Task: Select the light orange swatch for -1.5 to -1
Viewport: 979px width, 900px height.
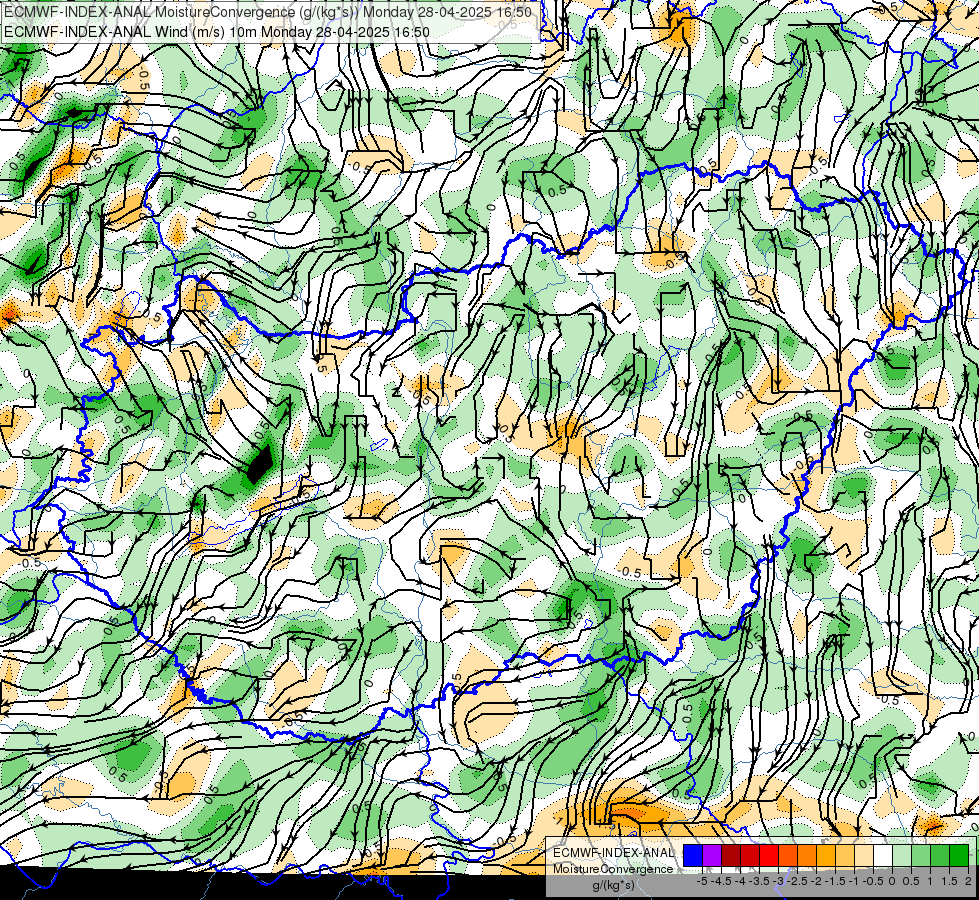Action: click(x=845, y=856)
